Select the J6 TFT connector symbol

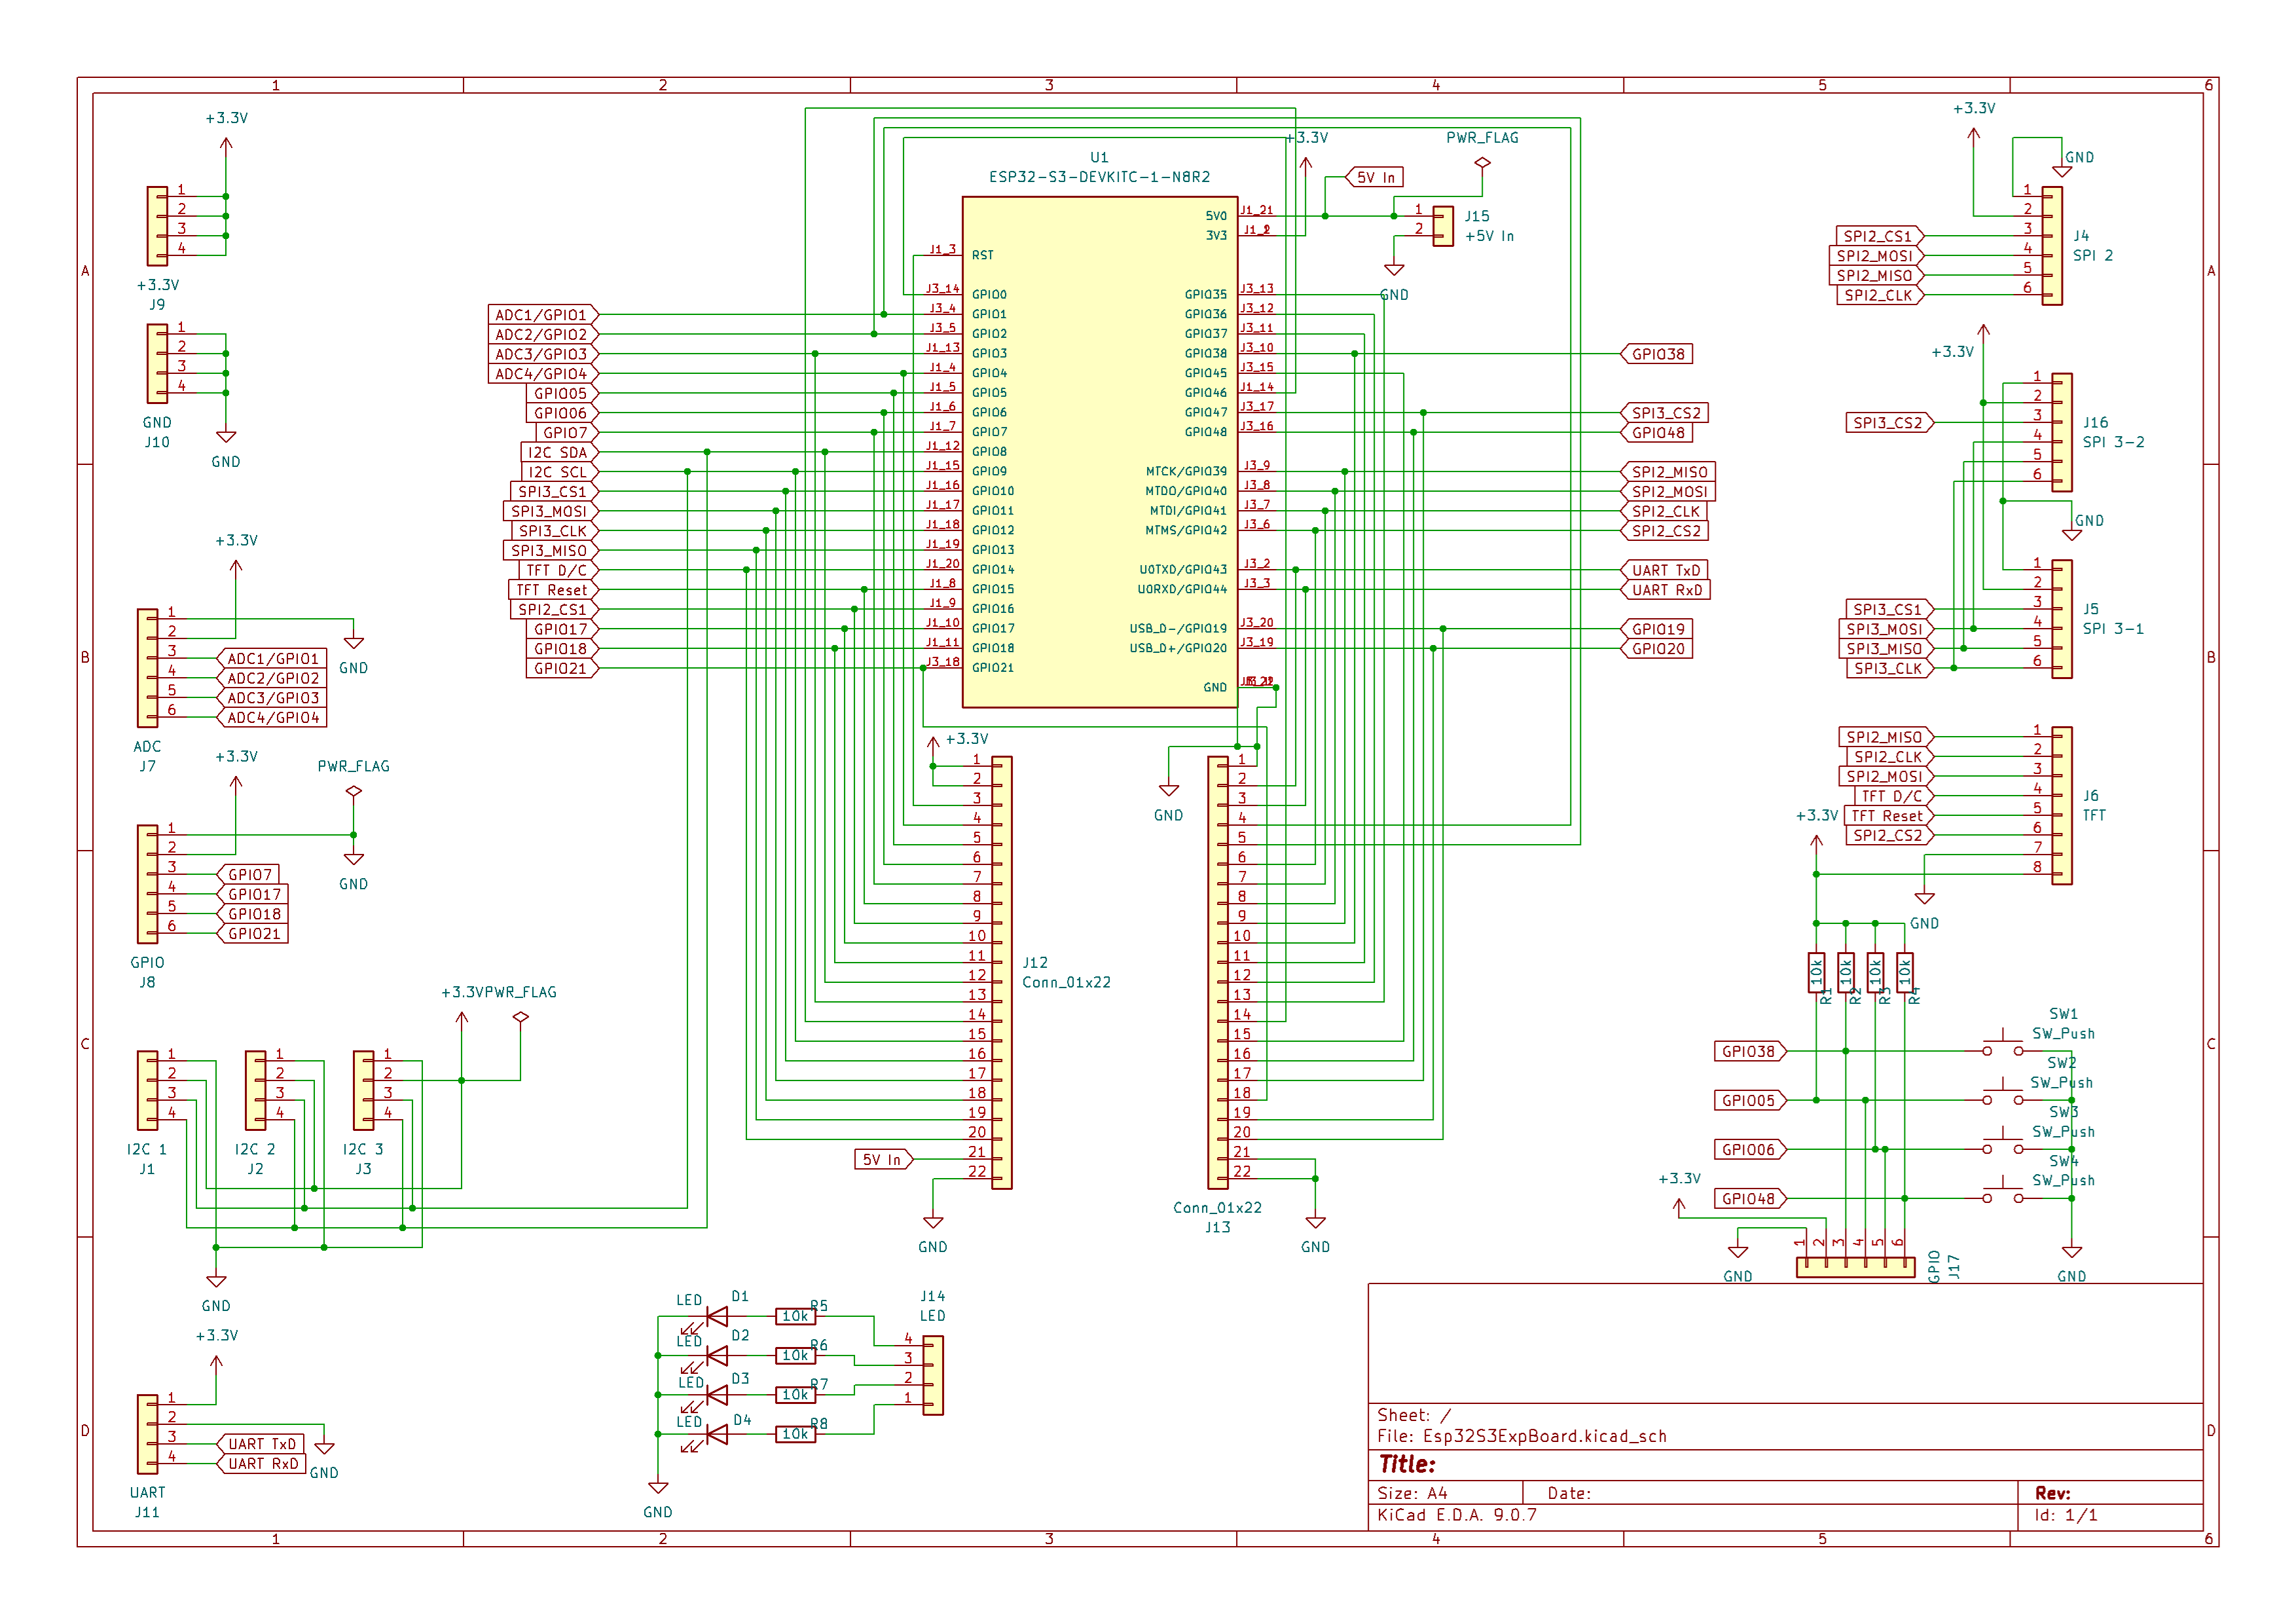[2061, 806]
